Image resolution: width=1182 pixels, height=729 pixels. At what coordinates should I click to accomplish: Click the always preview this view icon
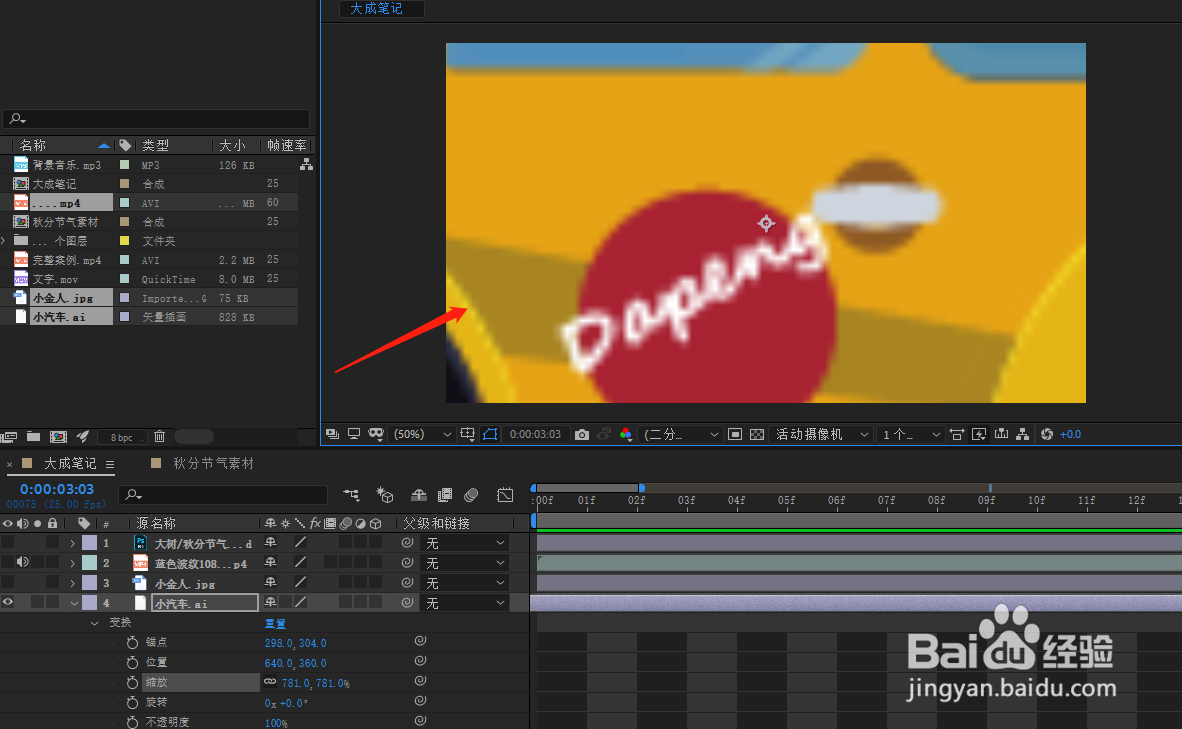[x=332, y=434]
